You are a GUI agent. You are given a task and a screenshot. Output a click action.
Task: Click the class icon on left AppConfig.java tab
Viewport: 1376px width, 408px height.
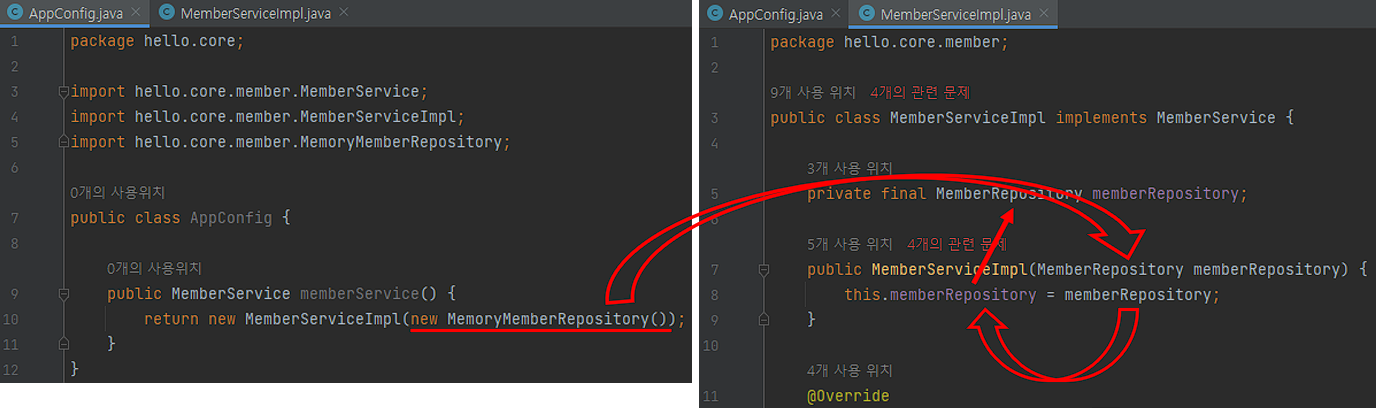point(16,13)
